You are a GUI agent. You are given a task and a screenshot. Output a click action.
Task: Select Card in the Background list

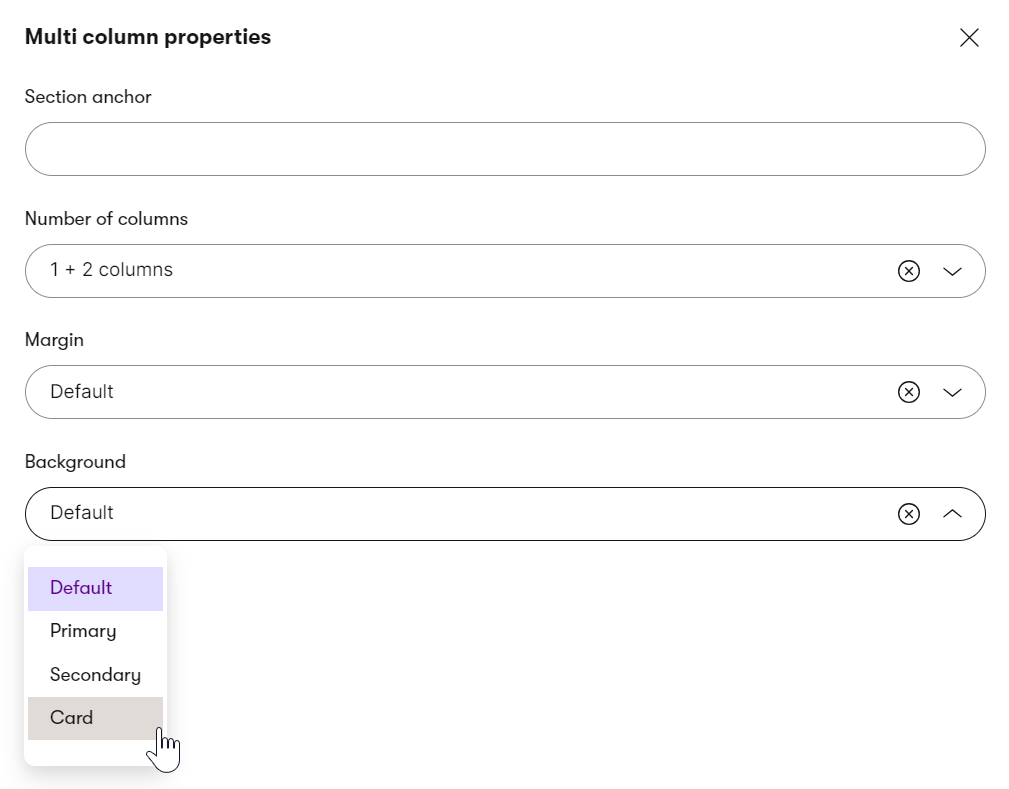[x=95, y=718]
